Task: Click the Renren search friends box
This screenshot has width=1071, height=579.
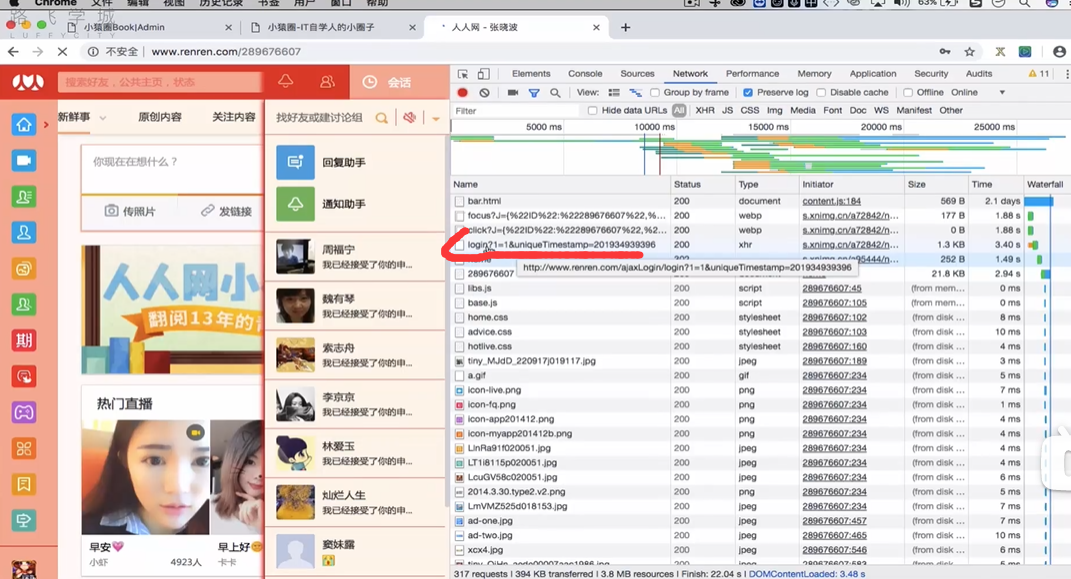Action: tap(159, 82)
